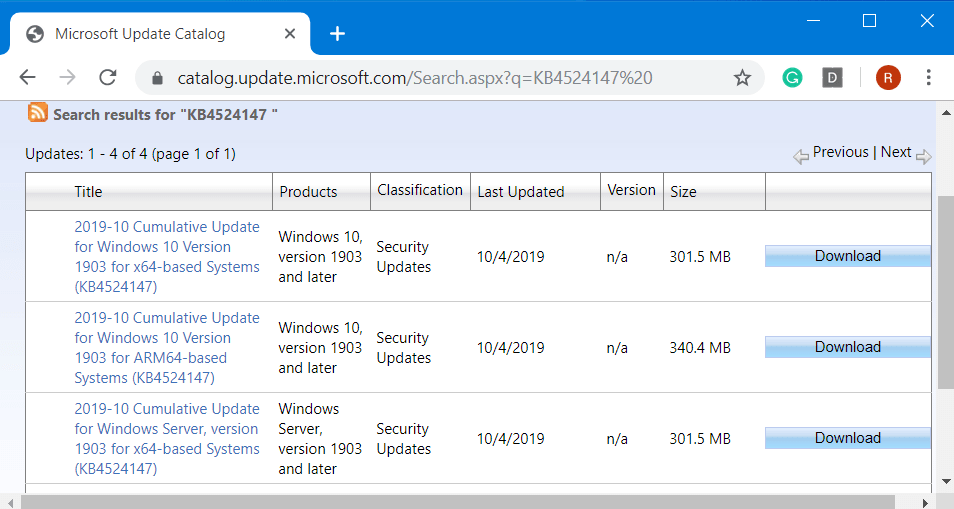
Task: Close the Microsoft Update Catalog tab
Action: pos(290,33)
